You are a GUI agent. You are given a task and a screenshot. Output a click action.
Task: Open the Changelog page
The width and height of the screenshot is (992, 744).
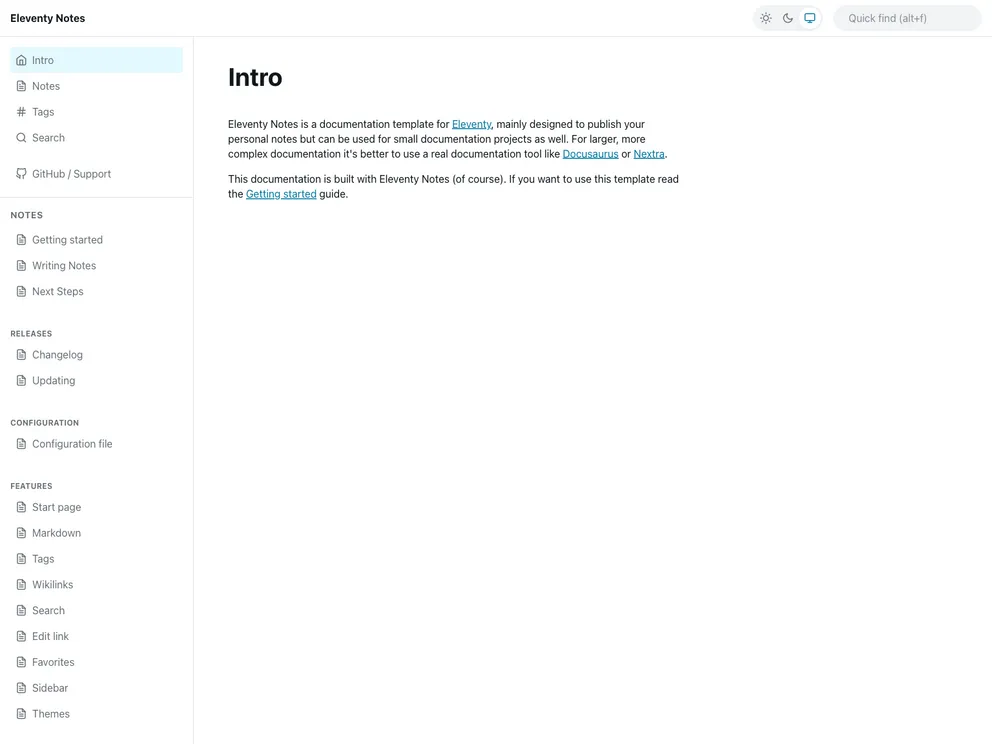click(x=97, y=355)
